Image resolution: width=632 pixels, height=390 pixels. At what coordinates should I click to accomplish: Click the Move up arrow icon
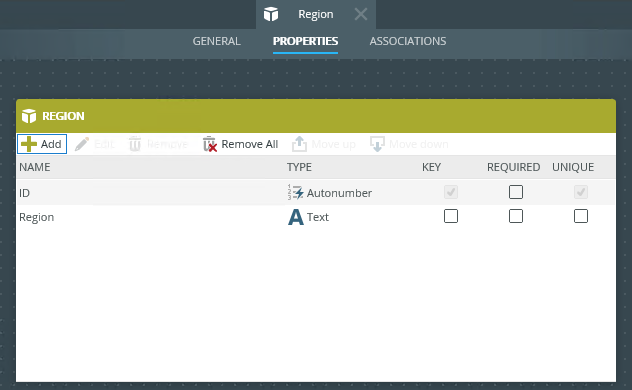[x=299, y=144]
